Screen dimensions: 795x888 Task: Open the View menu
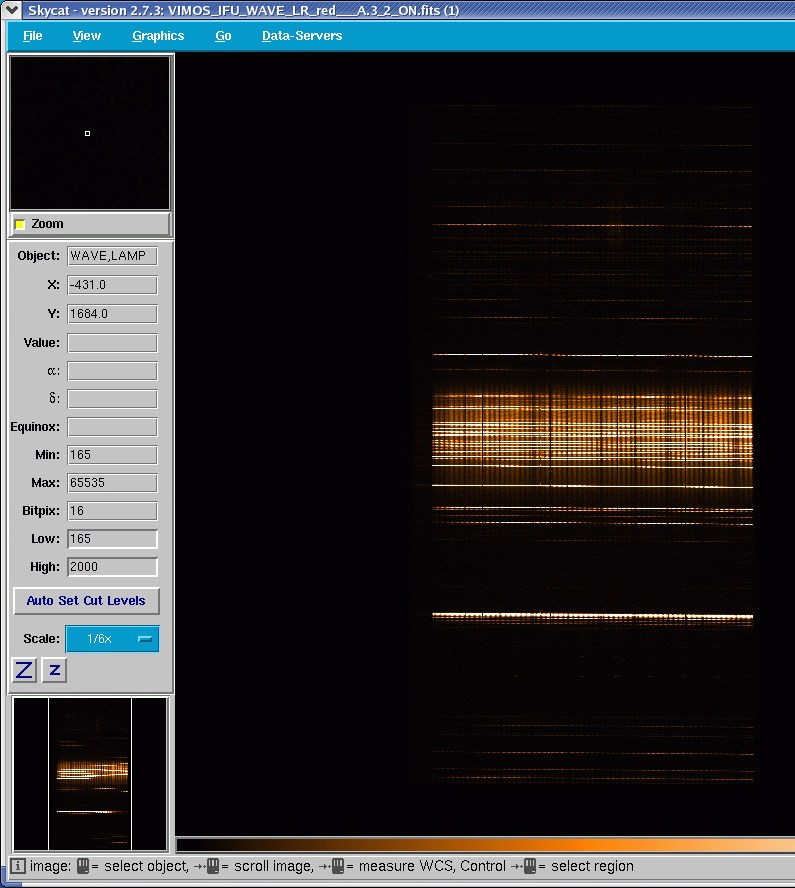[87, 36]
